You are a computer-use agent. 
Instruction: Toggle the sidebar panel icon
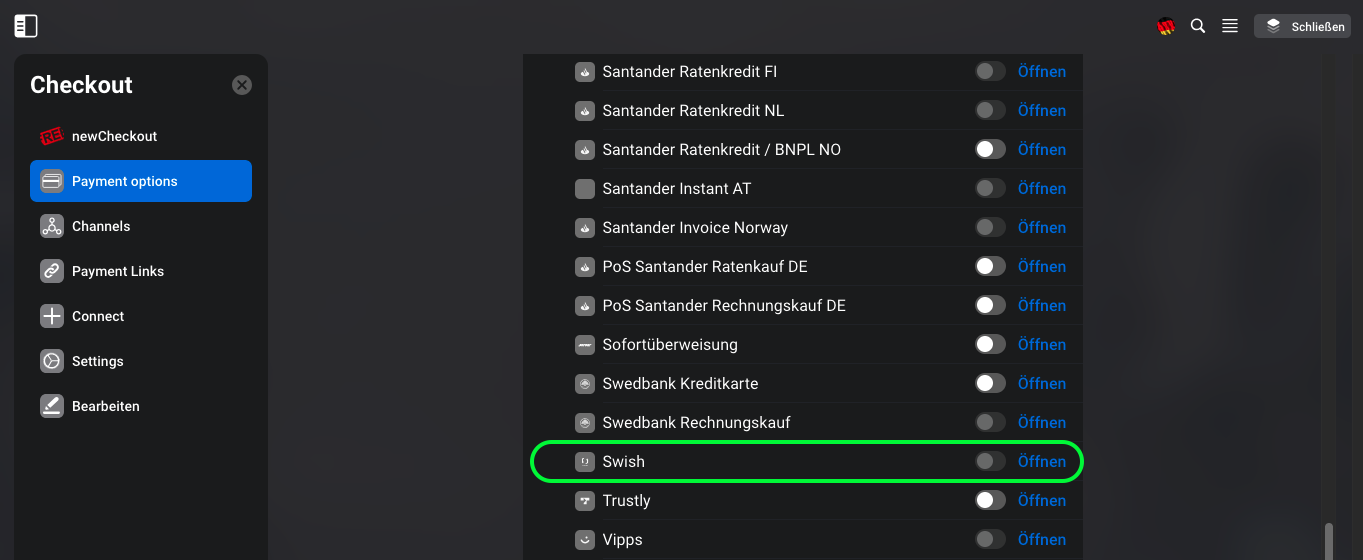[26, 26]
